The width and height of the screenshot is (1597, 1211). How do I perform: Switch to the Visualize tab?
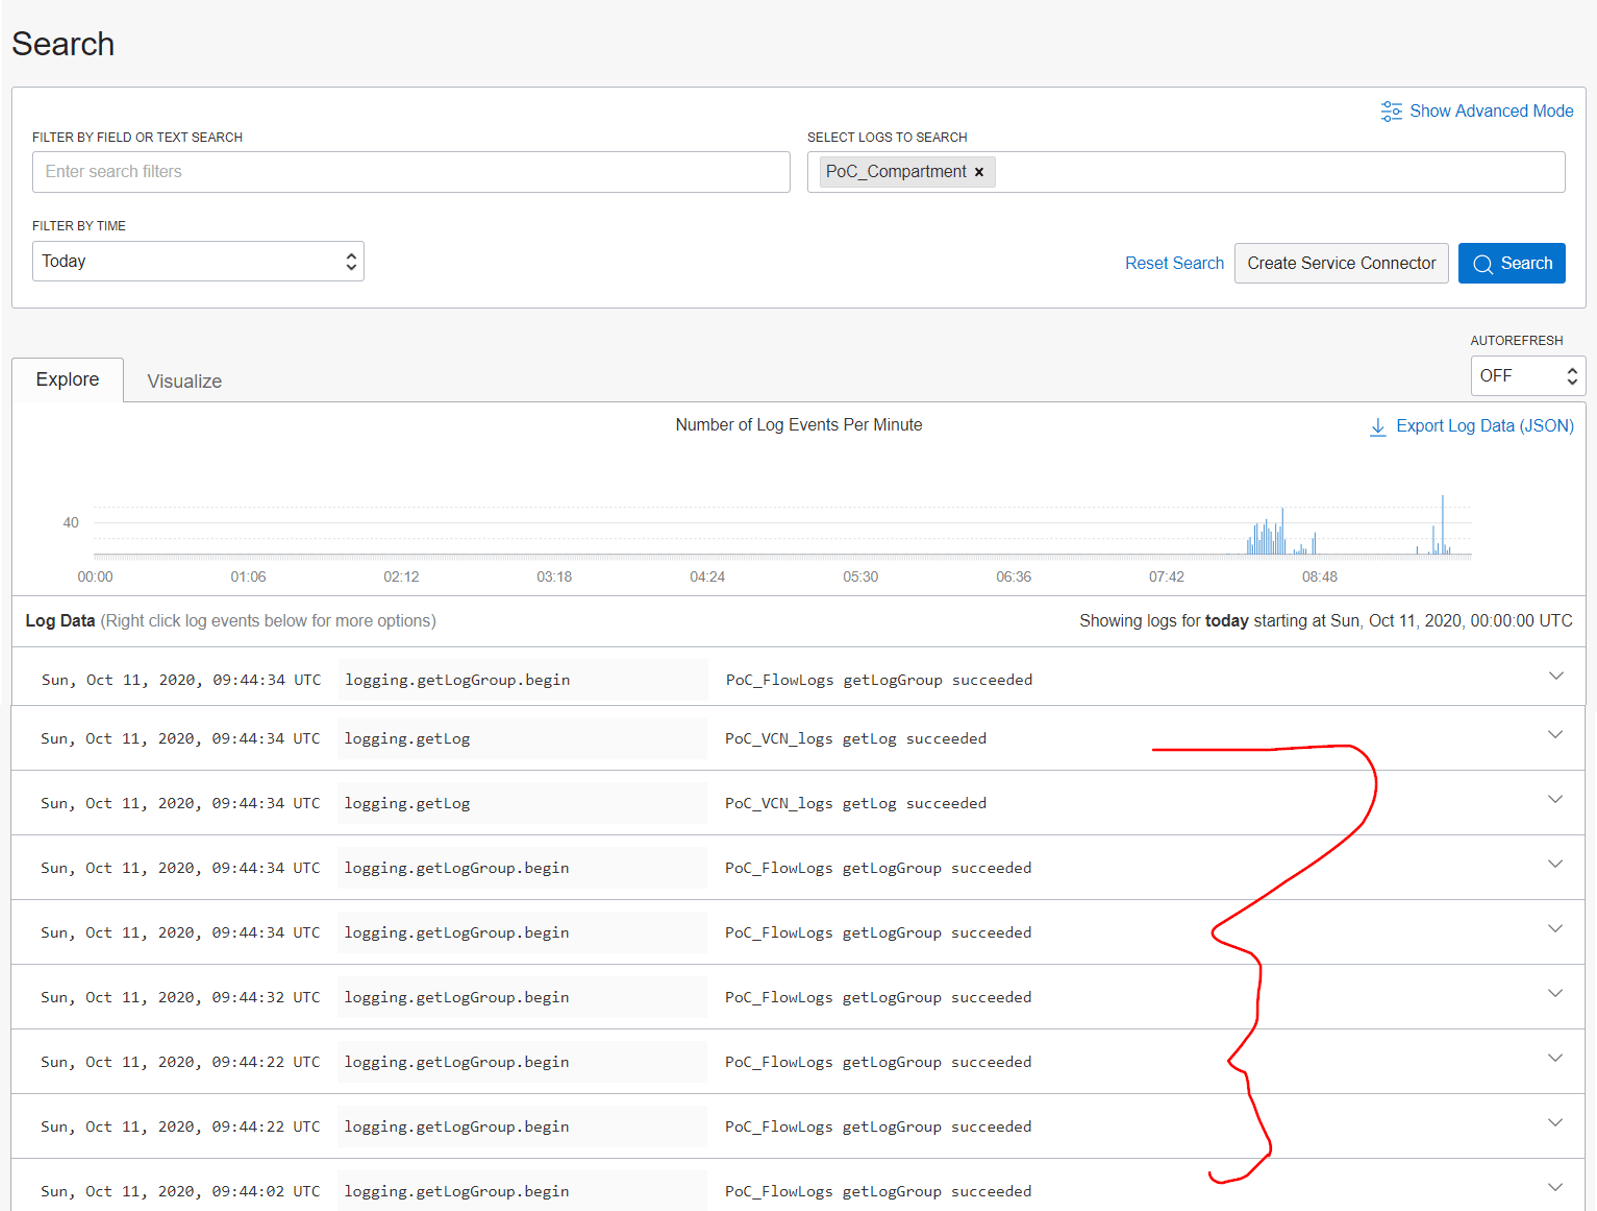point(184,381)
